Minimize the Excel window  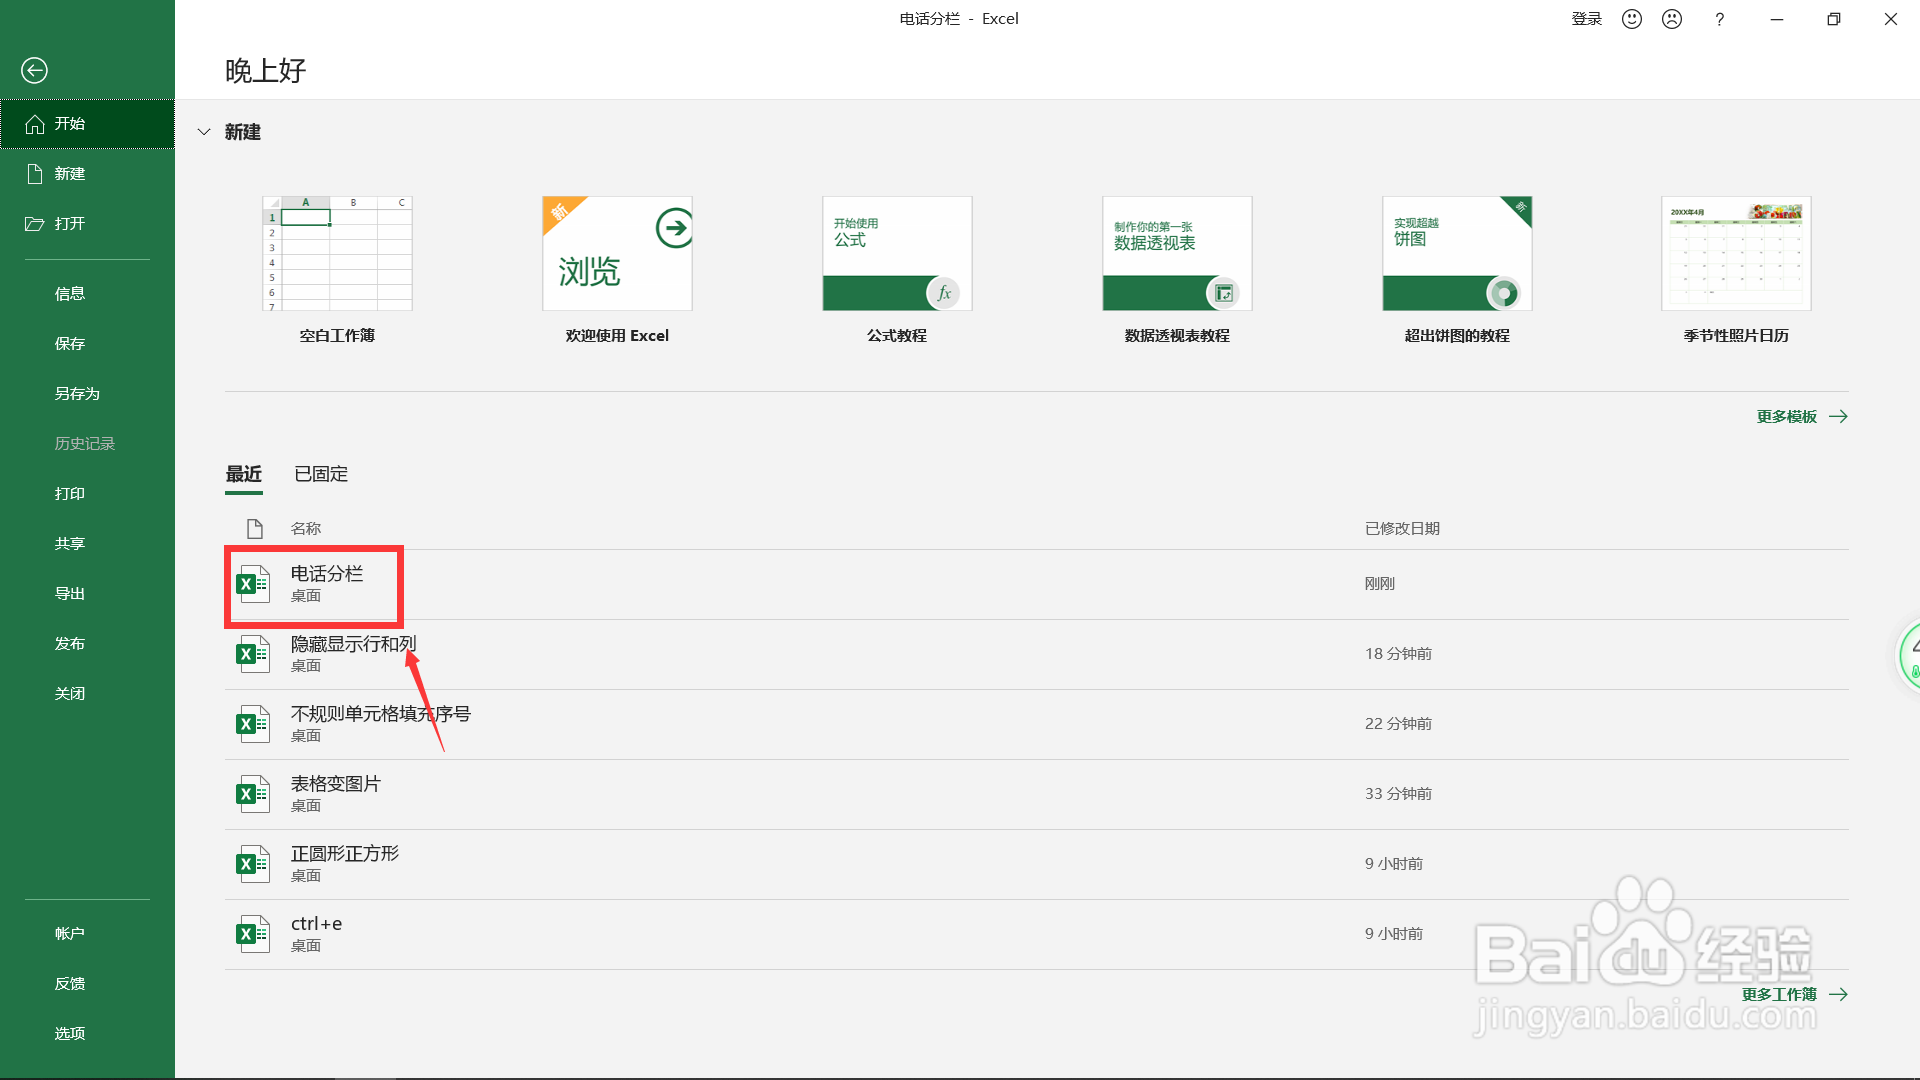pyautogui.click(x=1777, y=19)
